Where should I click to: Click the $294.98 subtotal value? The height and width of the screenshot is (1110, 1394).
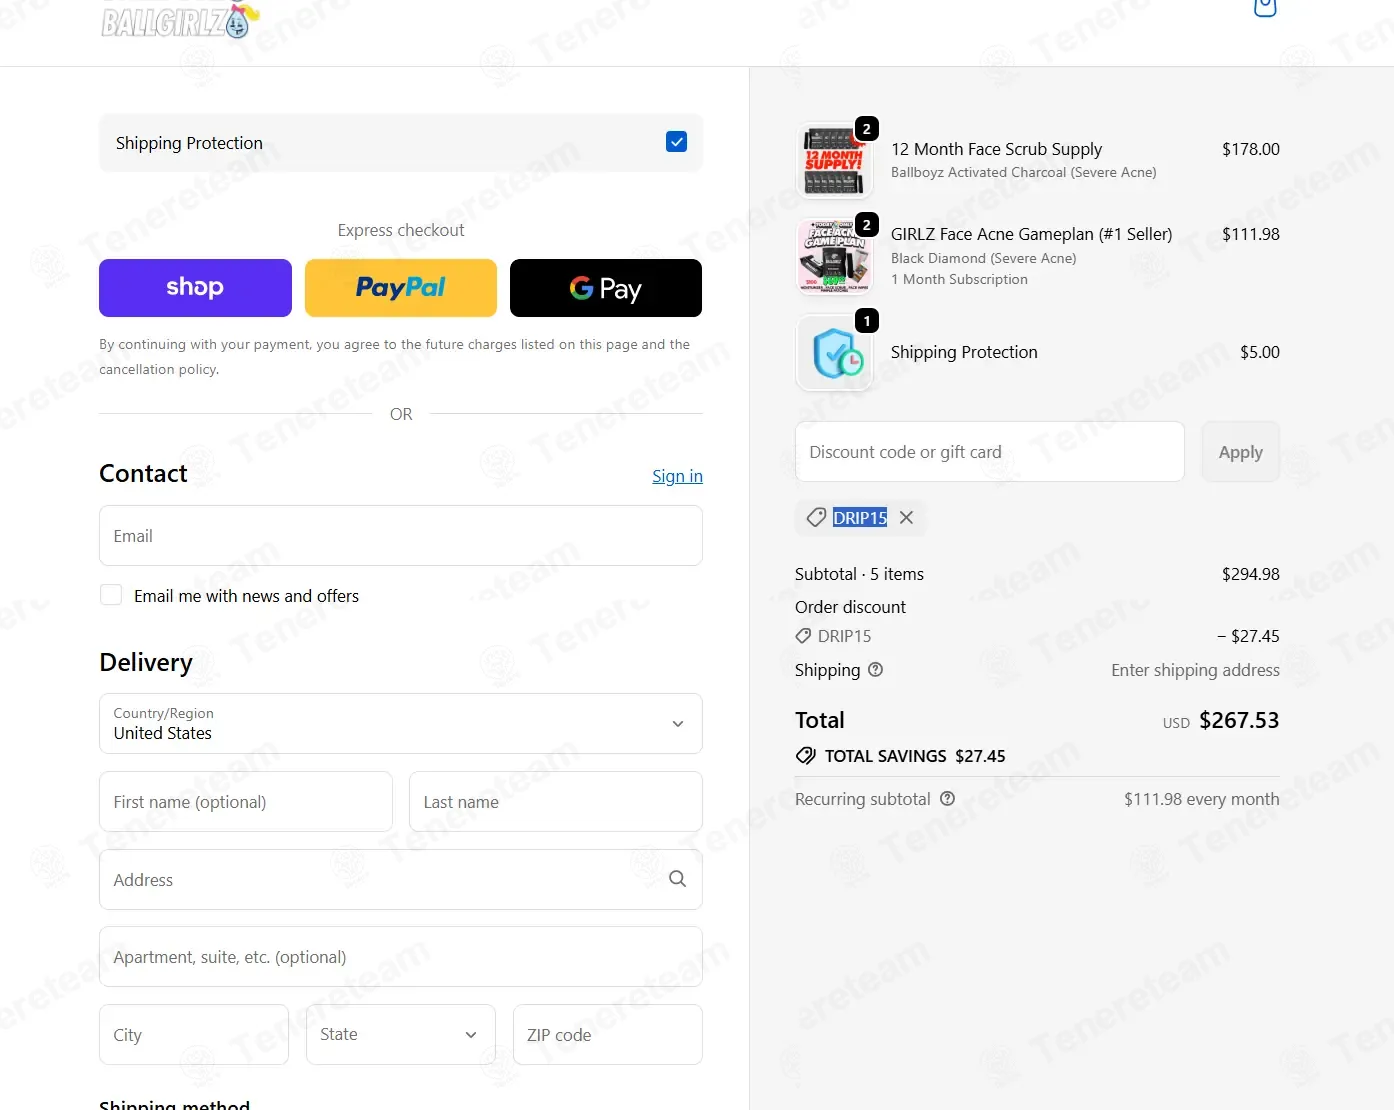[x=1251, y=574]
